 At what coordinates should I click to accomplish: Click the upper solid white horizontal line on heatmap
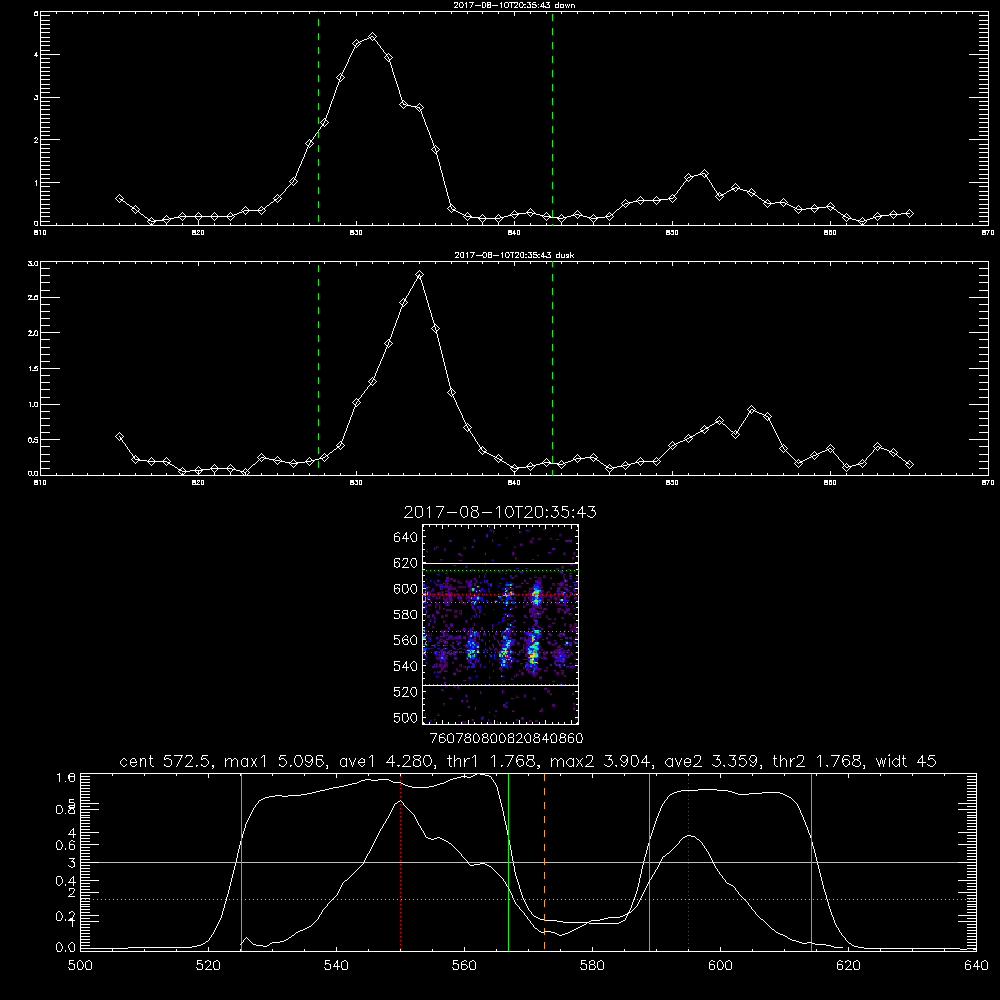pos(500,563)
